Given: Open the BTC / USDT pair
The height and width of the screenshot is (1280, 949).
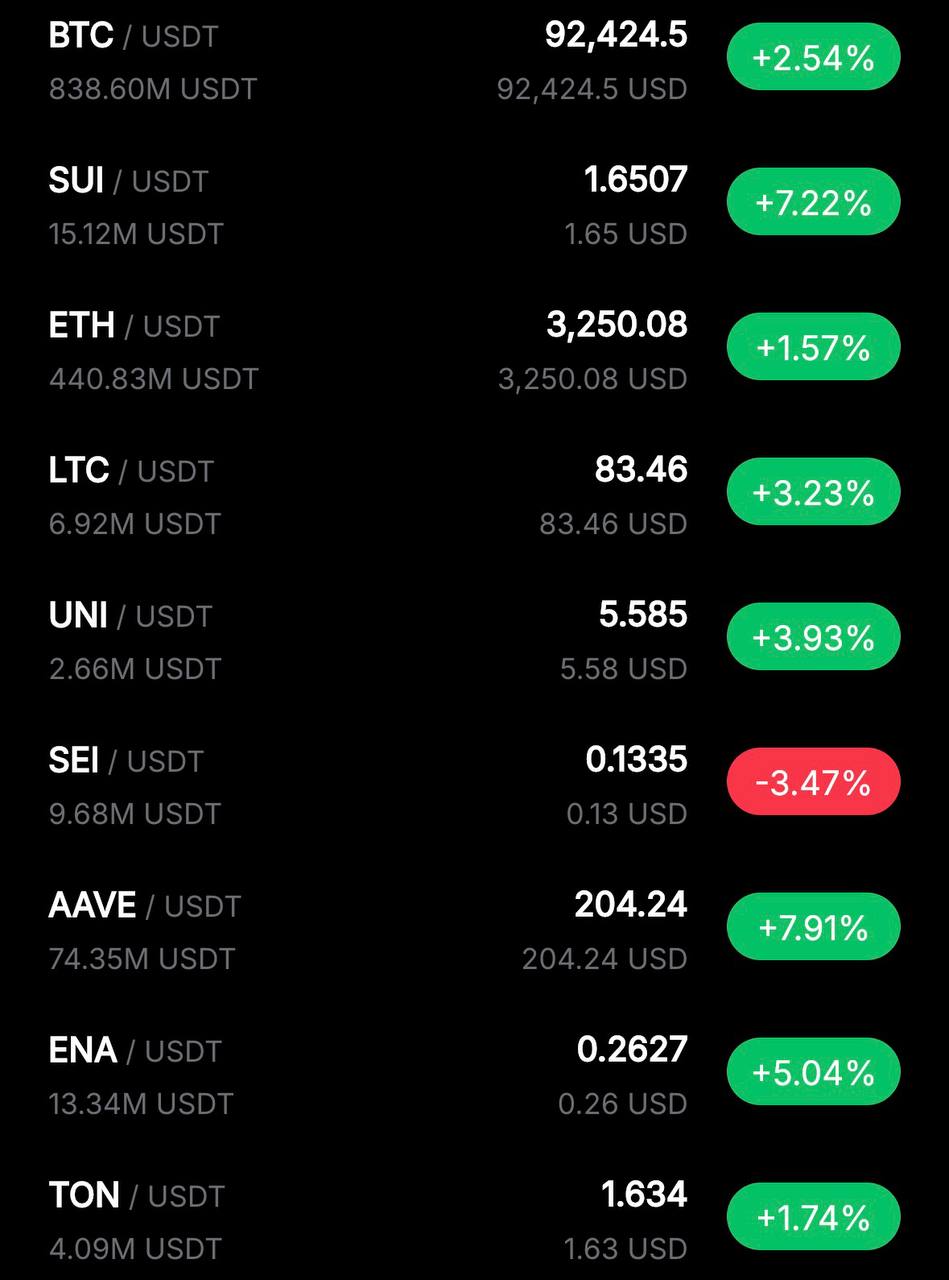Looking at the screenshot, I should pyautogui.click(x=133, y=37).
